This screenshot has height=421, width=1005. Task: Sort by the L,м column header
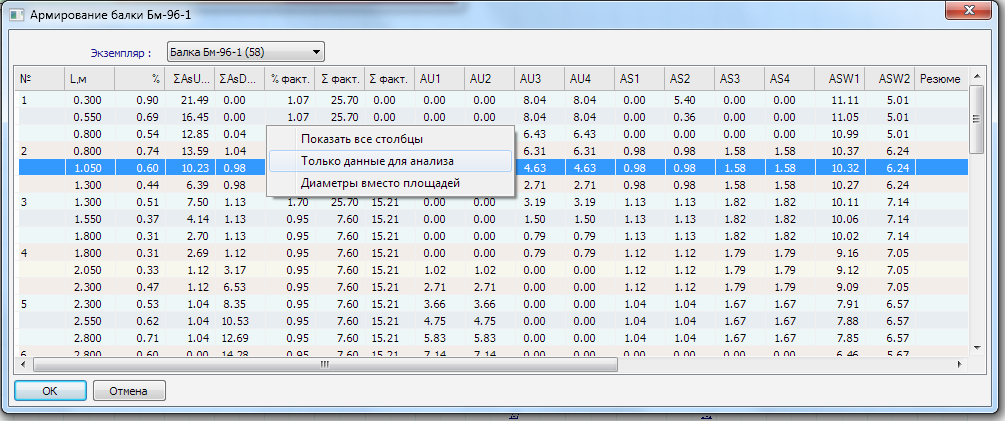[88, 78]
